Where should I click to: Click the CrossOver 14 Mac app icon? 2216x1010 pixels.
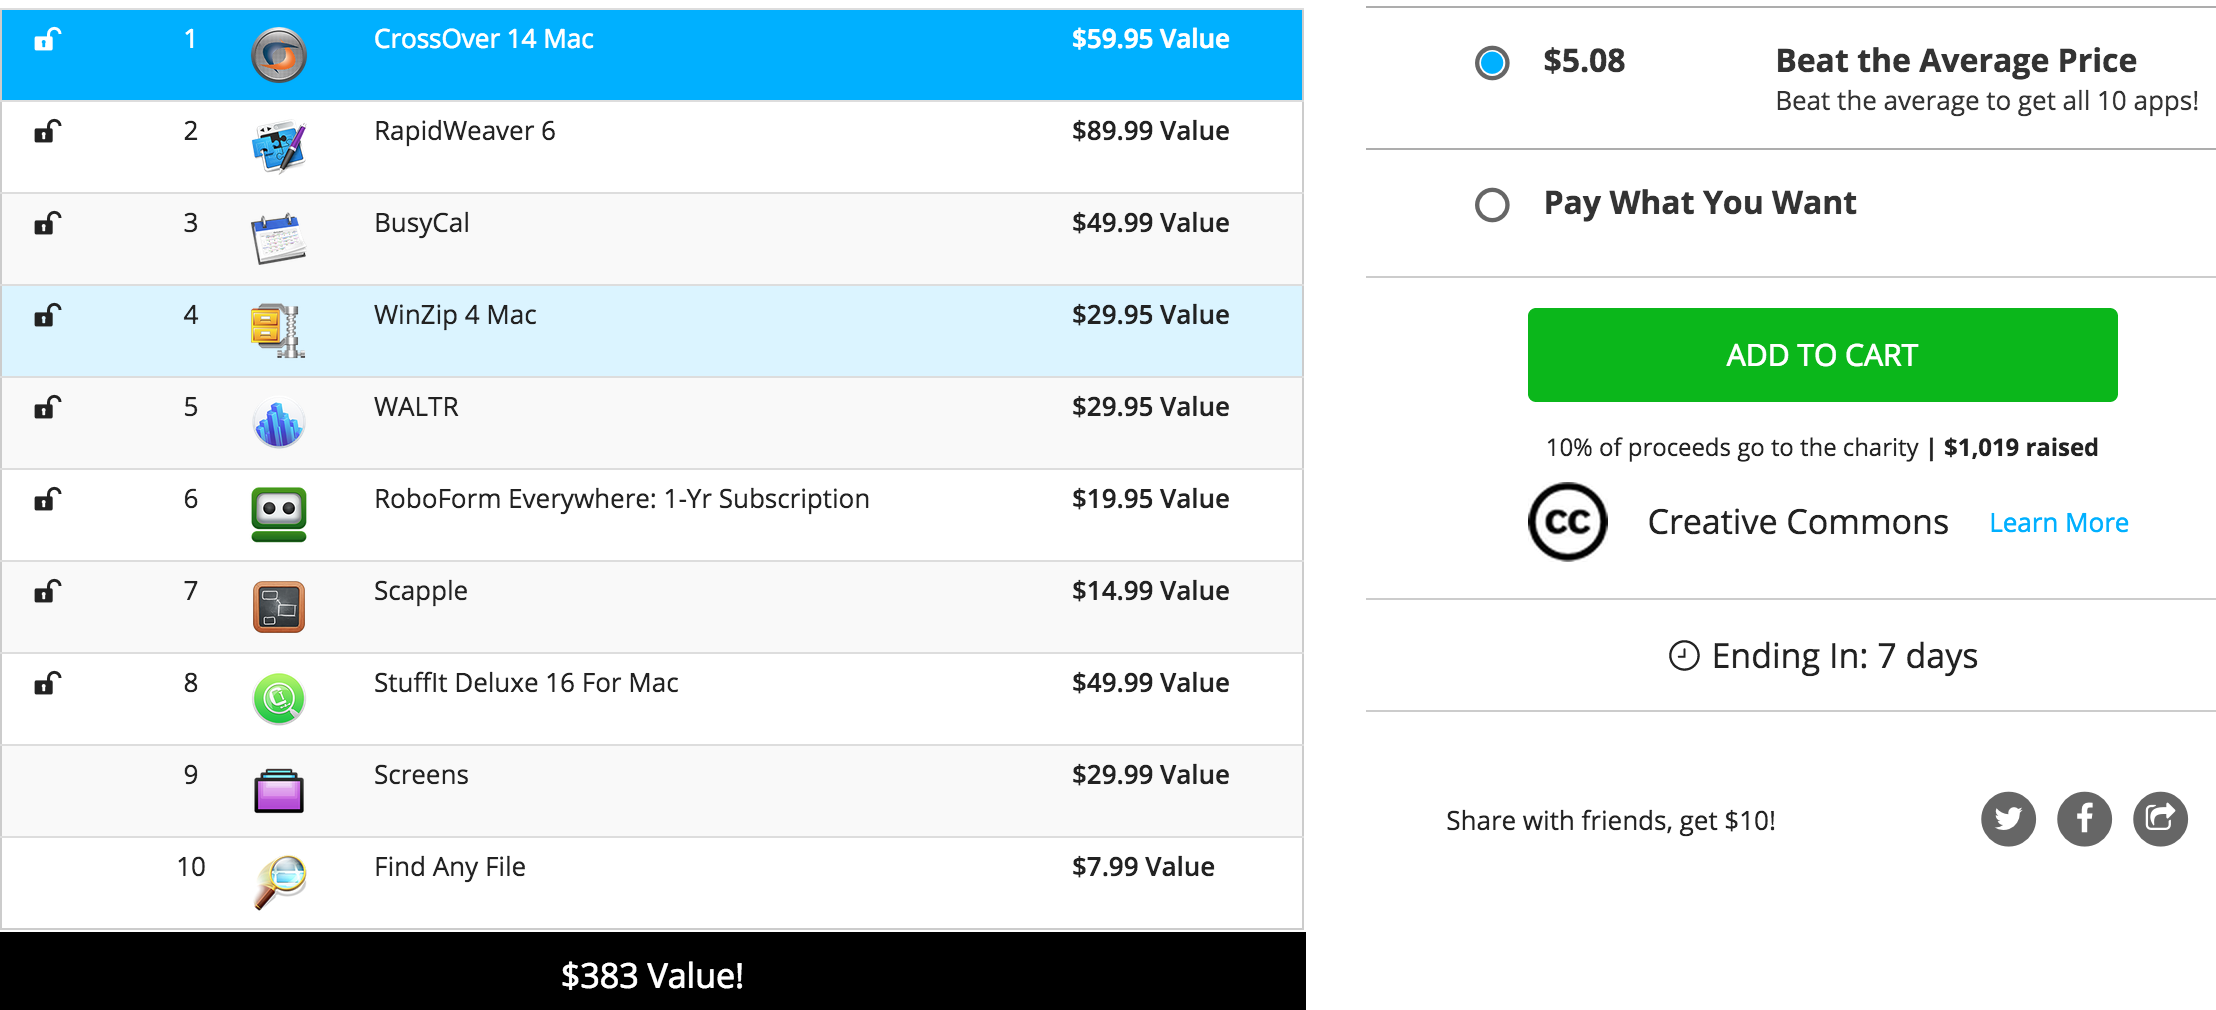[x=280, y=55]
